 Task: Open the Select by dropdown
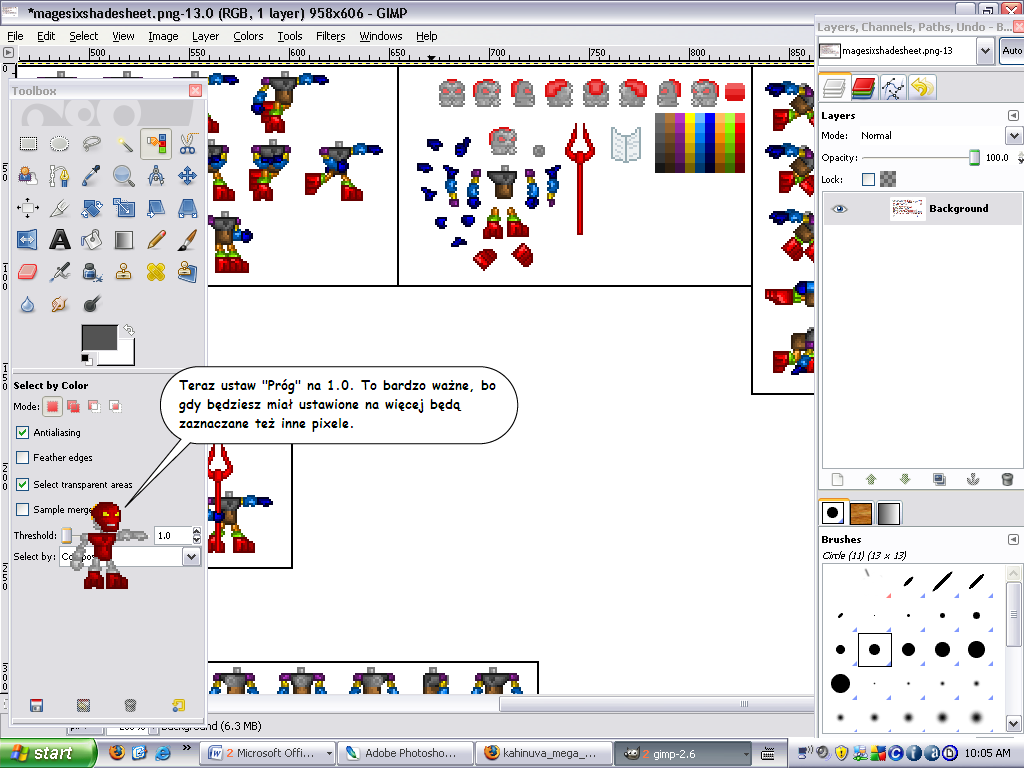(x=191, y=556)
